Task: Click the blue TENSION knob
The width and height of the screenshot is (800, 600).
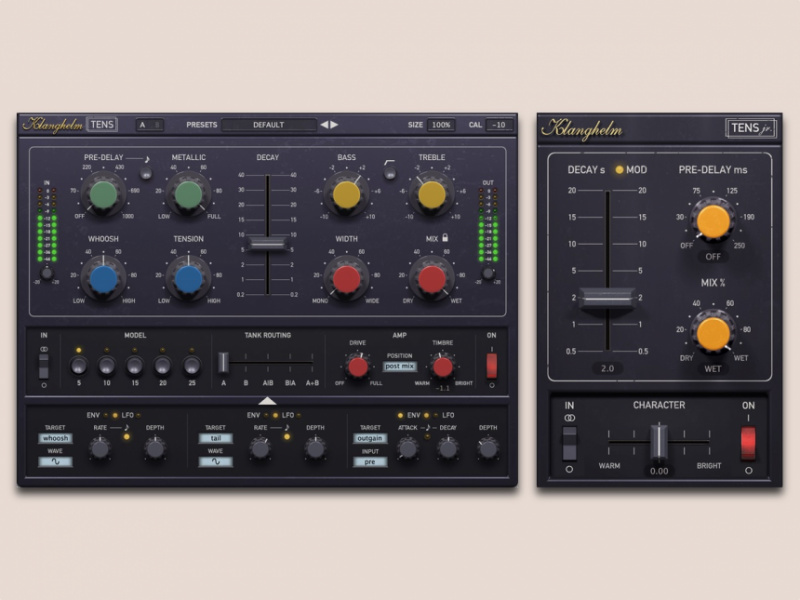Action: [x=188, y=279]
